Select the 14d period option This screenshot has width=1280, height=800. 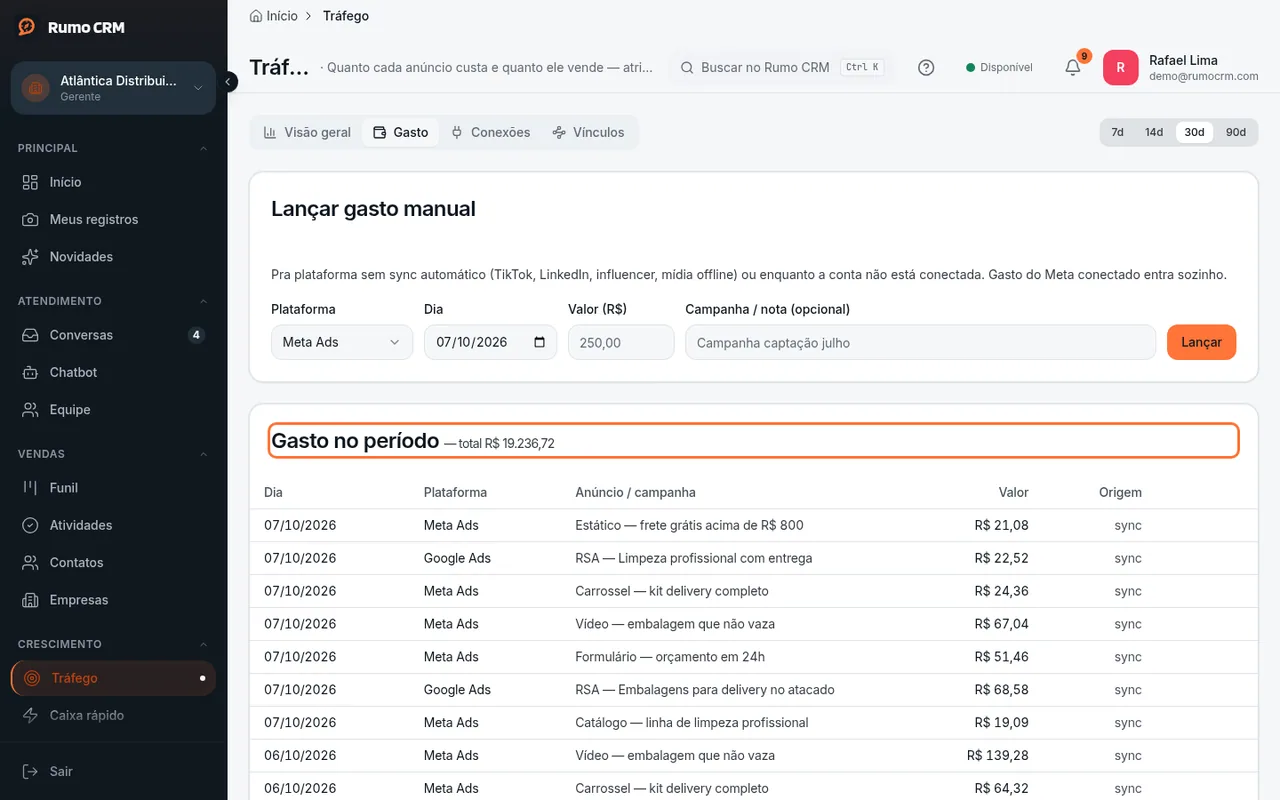[x=1154, y=132]
